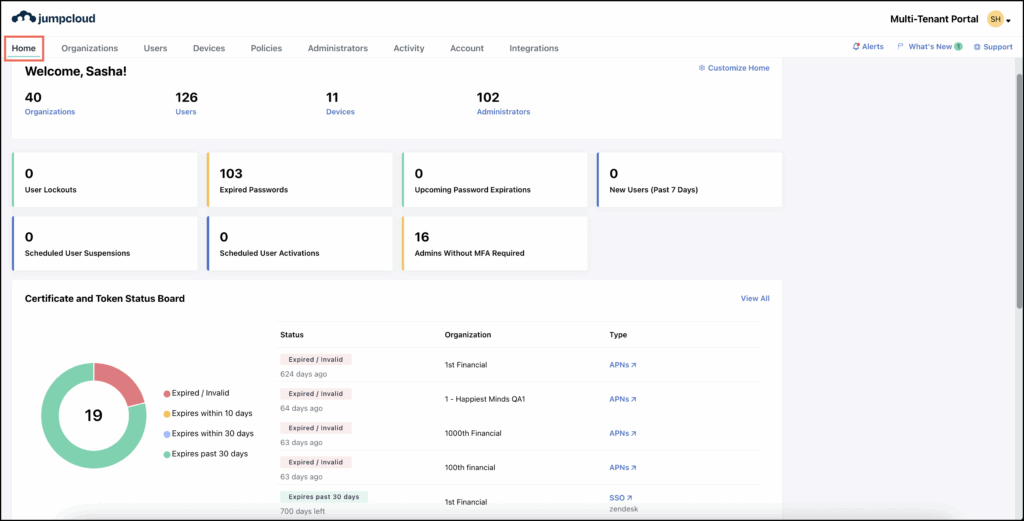Image resolution: width=1024 pixels, height=521 pixels.
Task: Open the APNs link for 1 - Happiest Minds QA1
Action: click(x=622, y=399)
